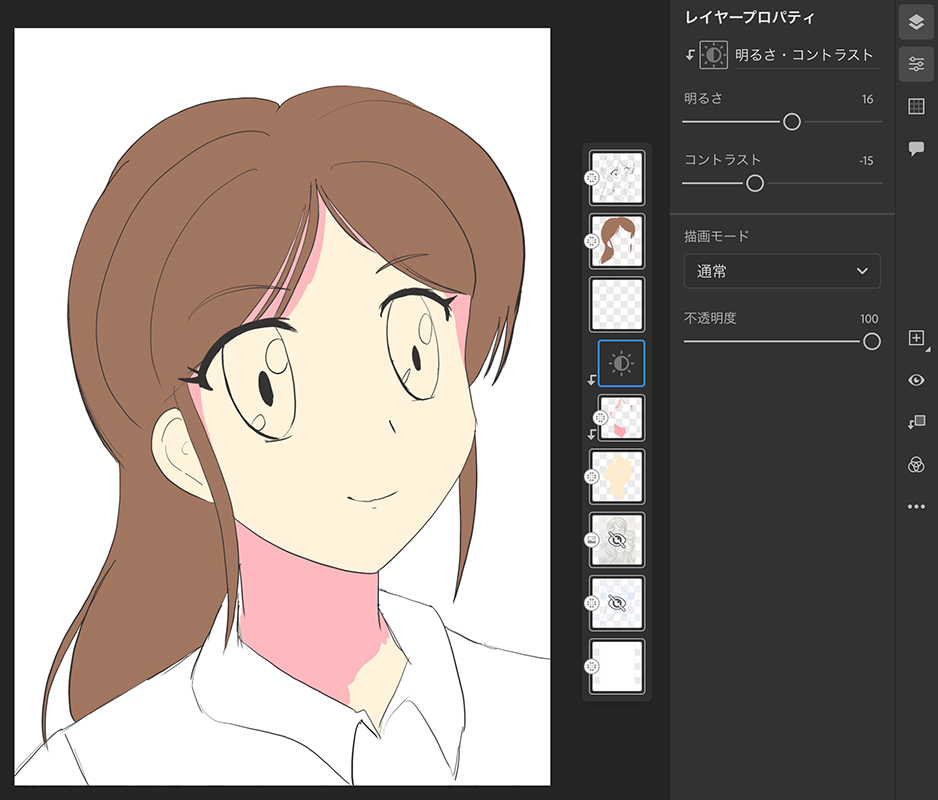Open the layers panel icon in the sidebar
Screen dimensions: 938x800
[x=916, y=22]
